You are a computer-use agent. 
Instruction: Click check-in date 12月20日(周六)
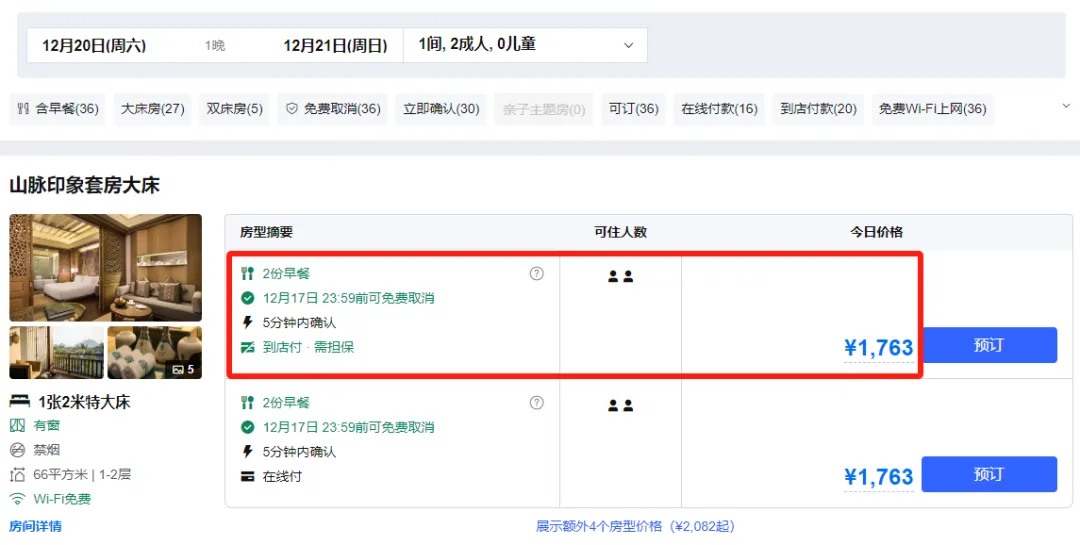click(94, 45)
